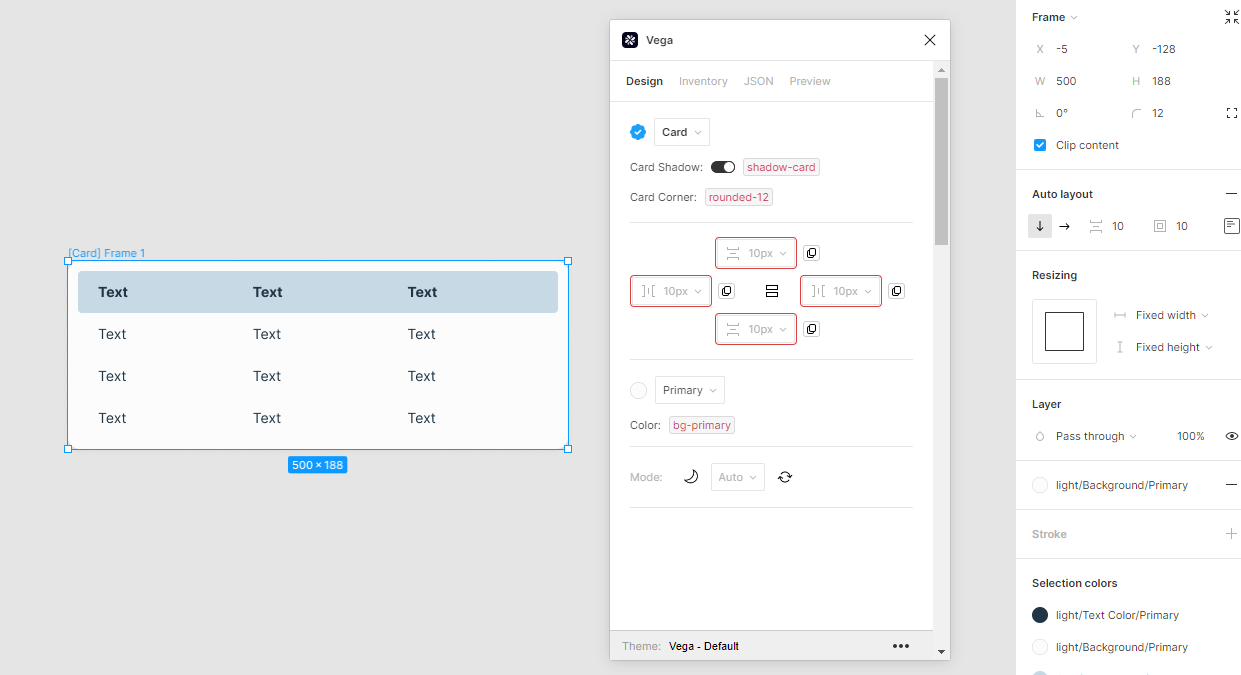Switch to the Design tab in Vega
This screenshot has height=675, width=1241.
click(x=644, y=81)
